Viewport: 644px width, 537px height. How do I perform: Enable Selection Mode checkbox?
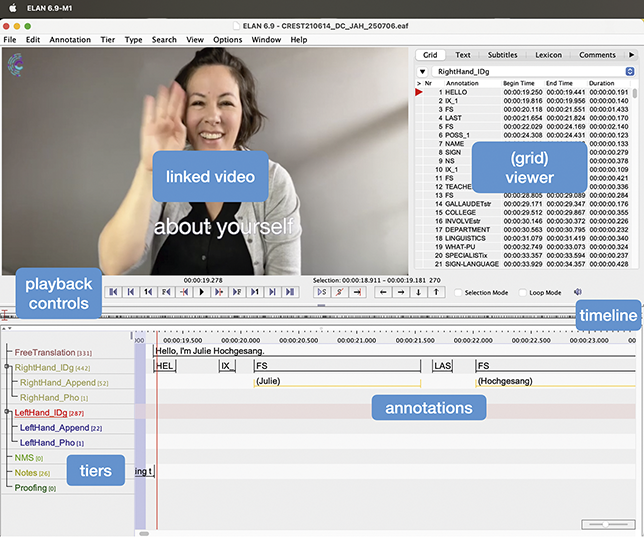[x=458, y=293]
